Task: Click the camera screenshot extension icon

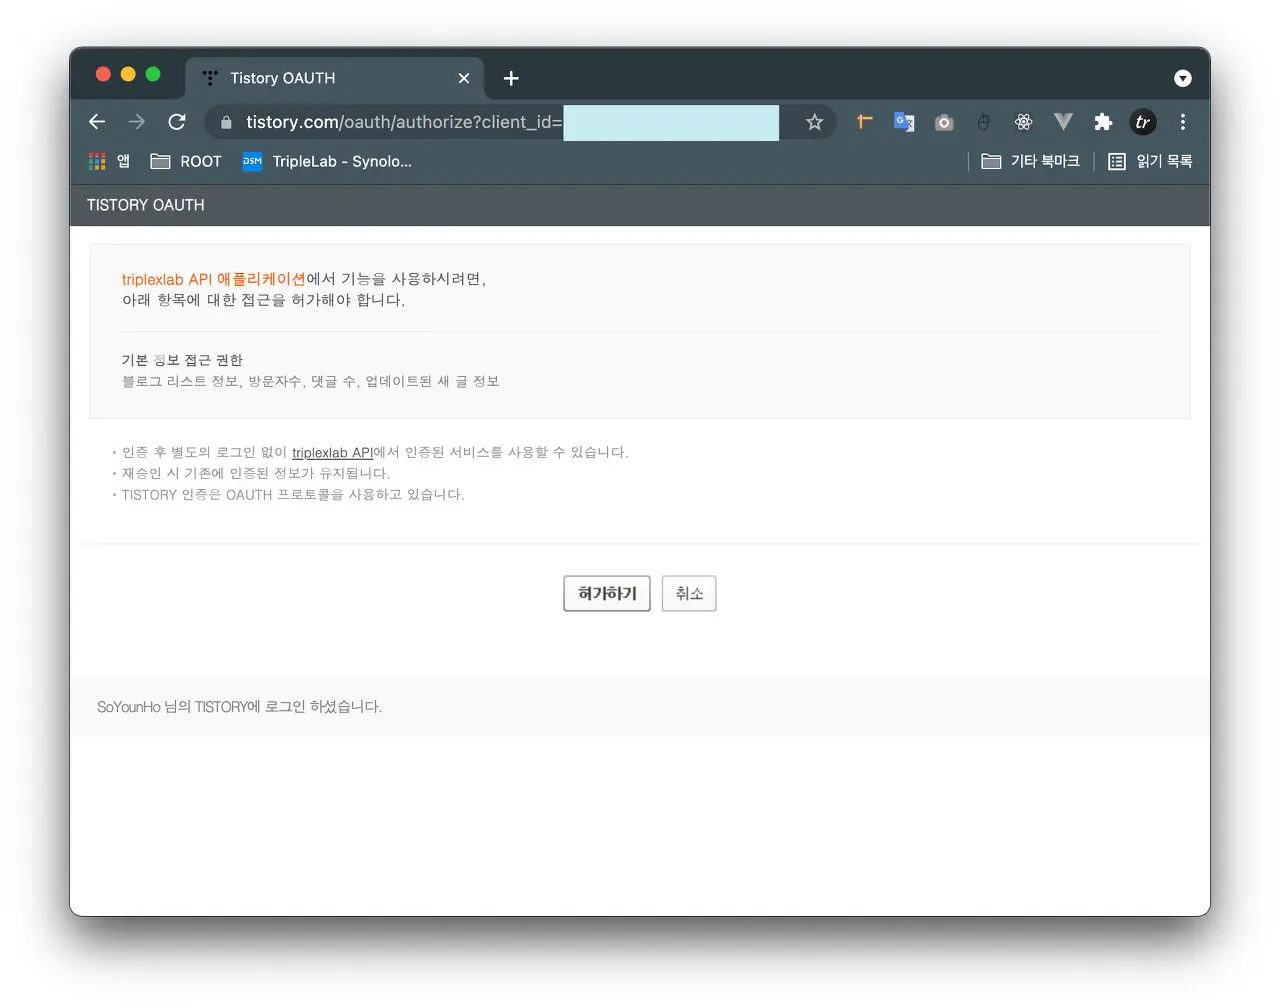Action: (944, 122)
